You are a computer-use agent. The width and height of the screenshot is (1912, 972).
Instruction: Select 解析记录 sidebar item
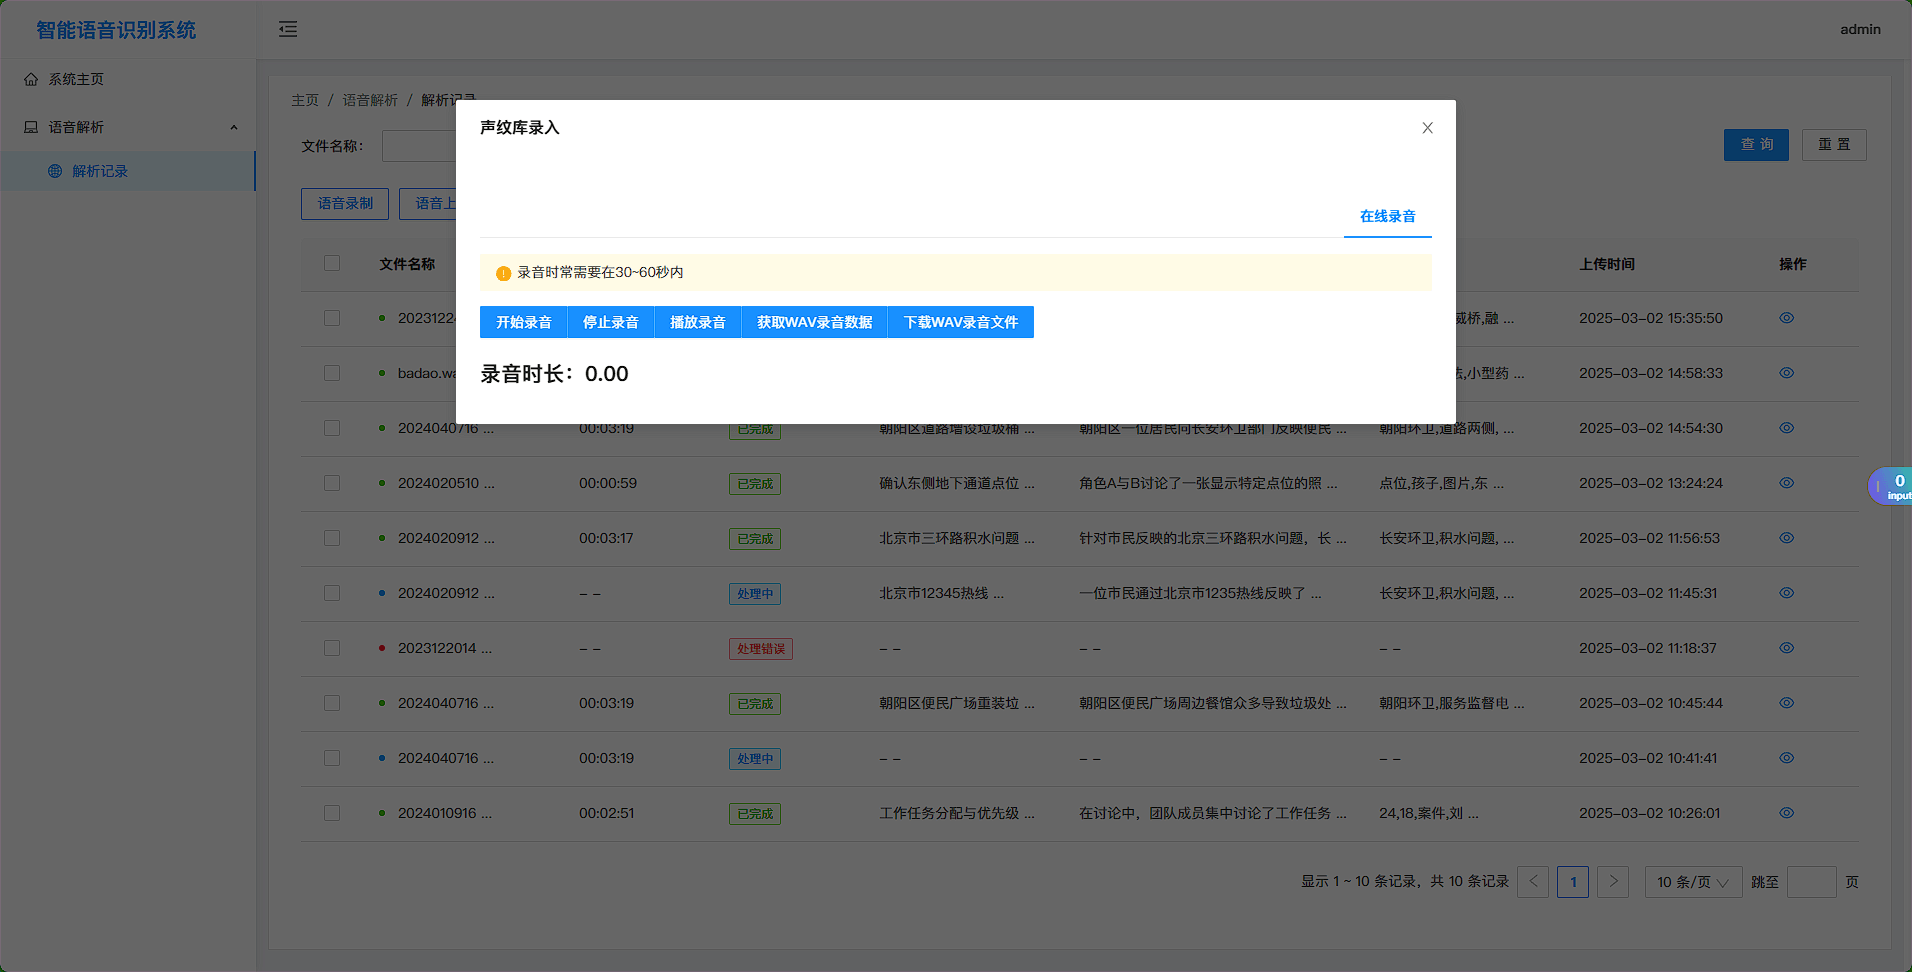point(127,171)
